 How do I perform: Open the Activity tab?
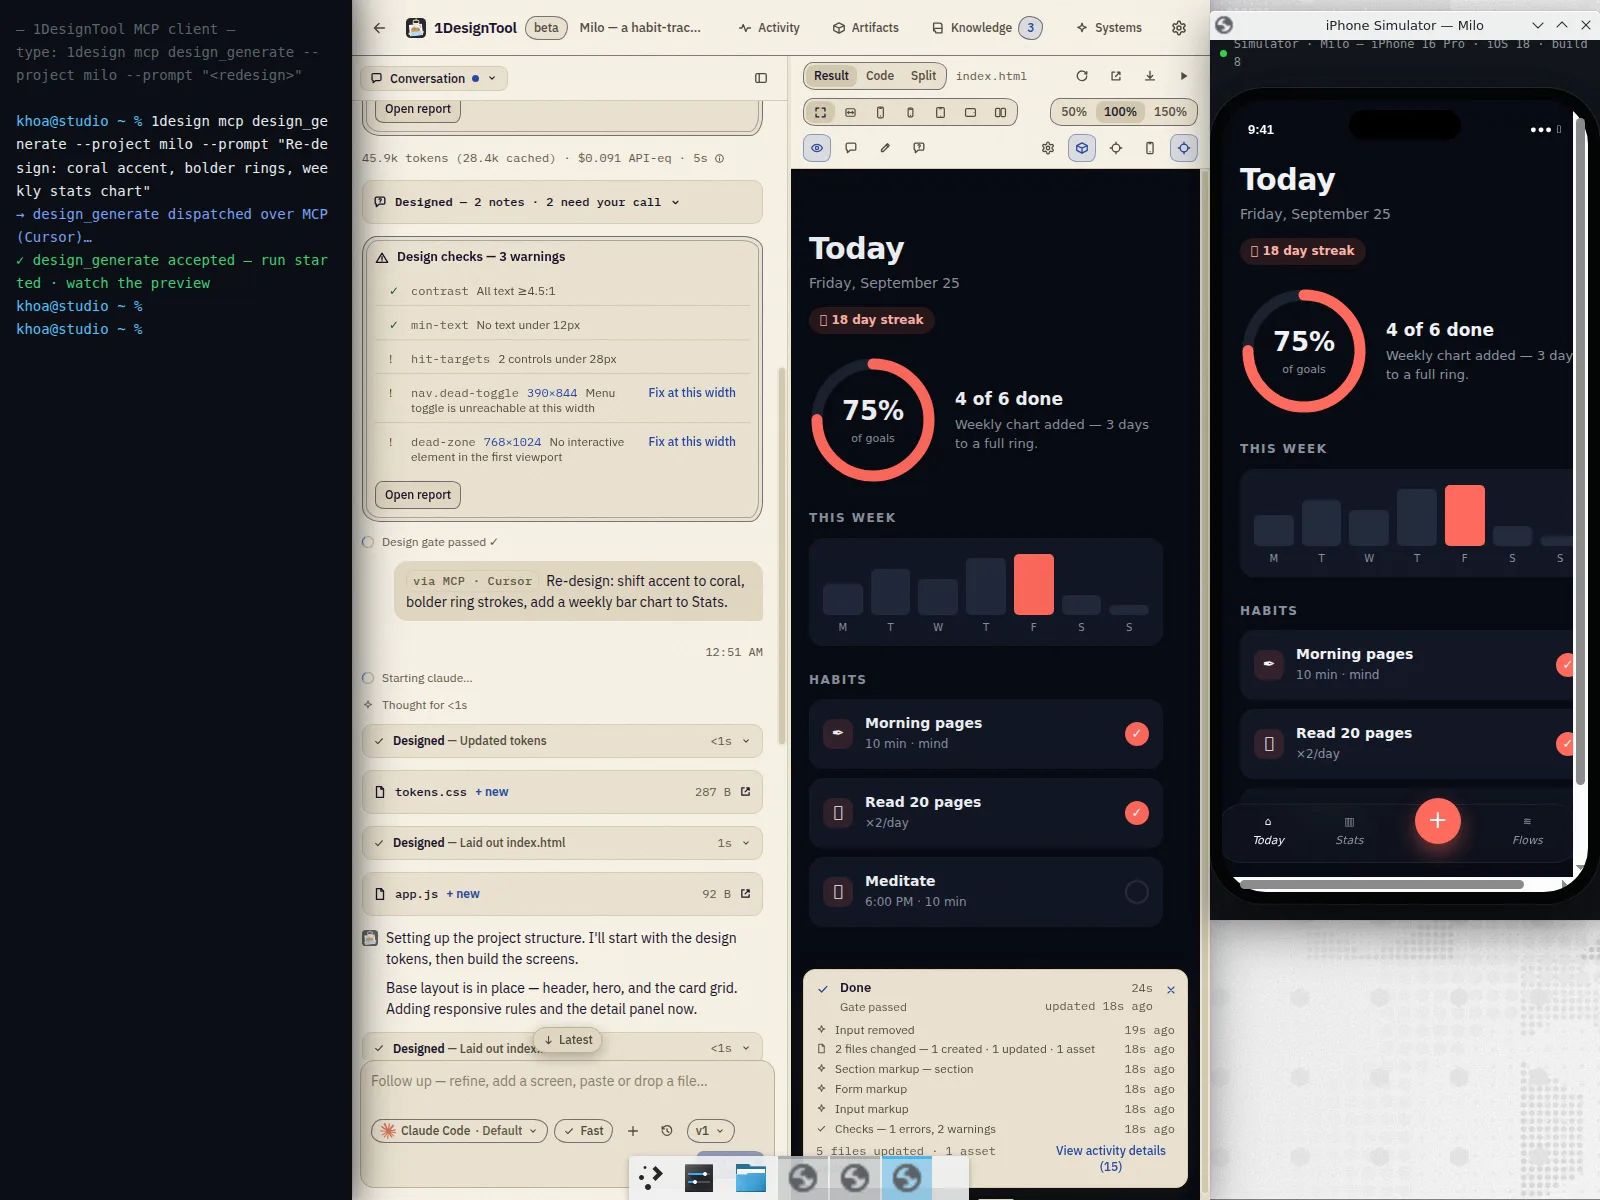pos(769,28)
